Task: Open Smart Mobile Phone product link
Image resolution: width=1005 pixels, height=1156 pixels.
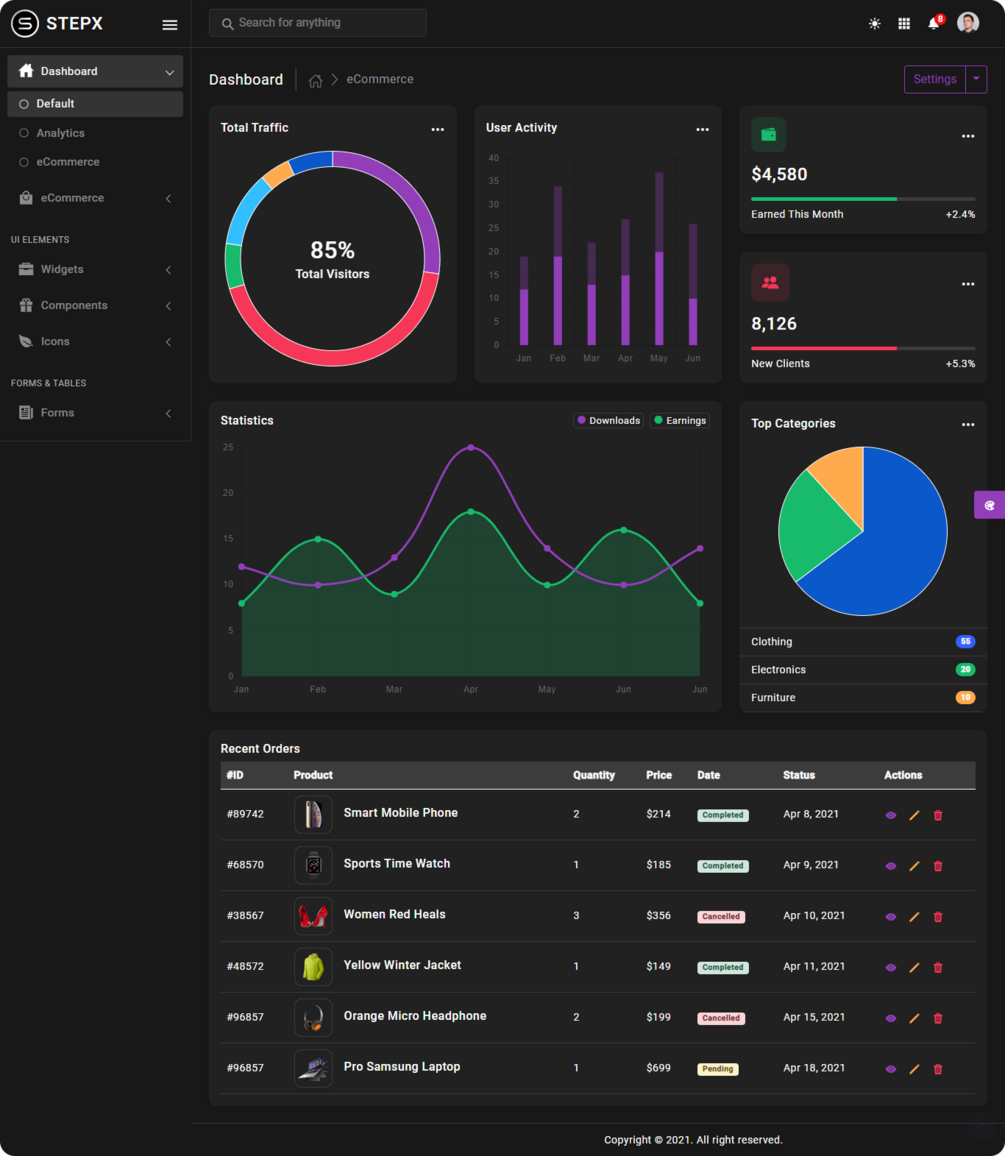Action: point(400,812)
